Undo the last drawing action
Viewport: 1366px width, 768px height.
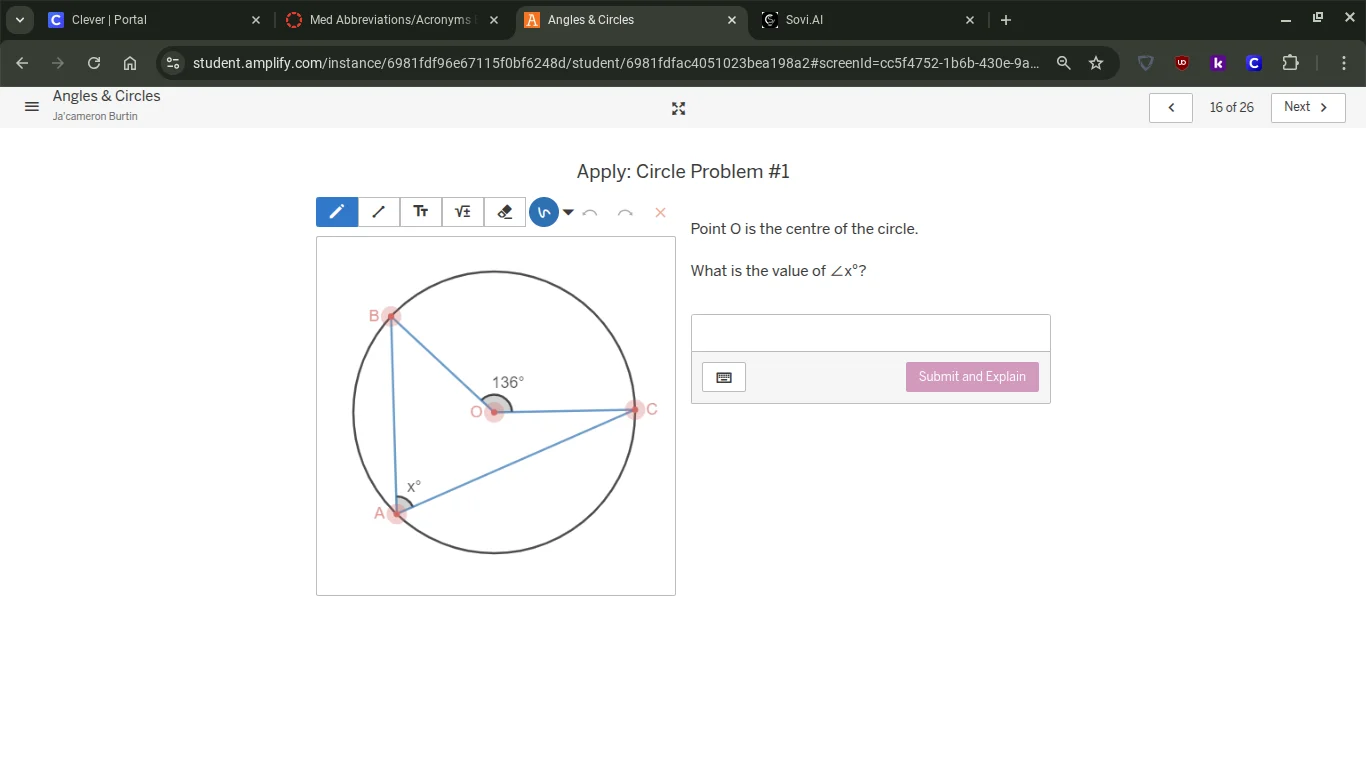click(x=590, y=212)
